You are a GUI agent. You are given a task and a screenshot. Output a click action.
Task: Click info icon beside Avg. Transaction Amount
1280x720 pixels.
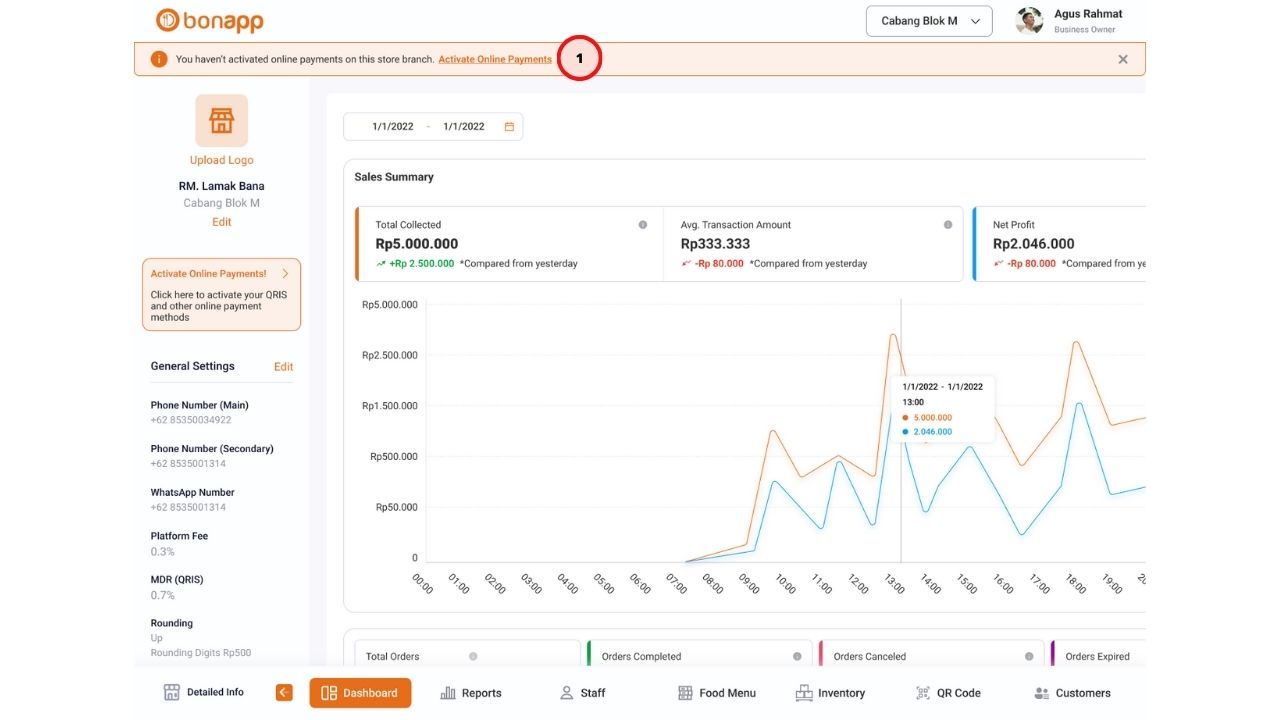click(948, 225)
